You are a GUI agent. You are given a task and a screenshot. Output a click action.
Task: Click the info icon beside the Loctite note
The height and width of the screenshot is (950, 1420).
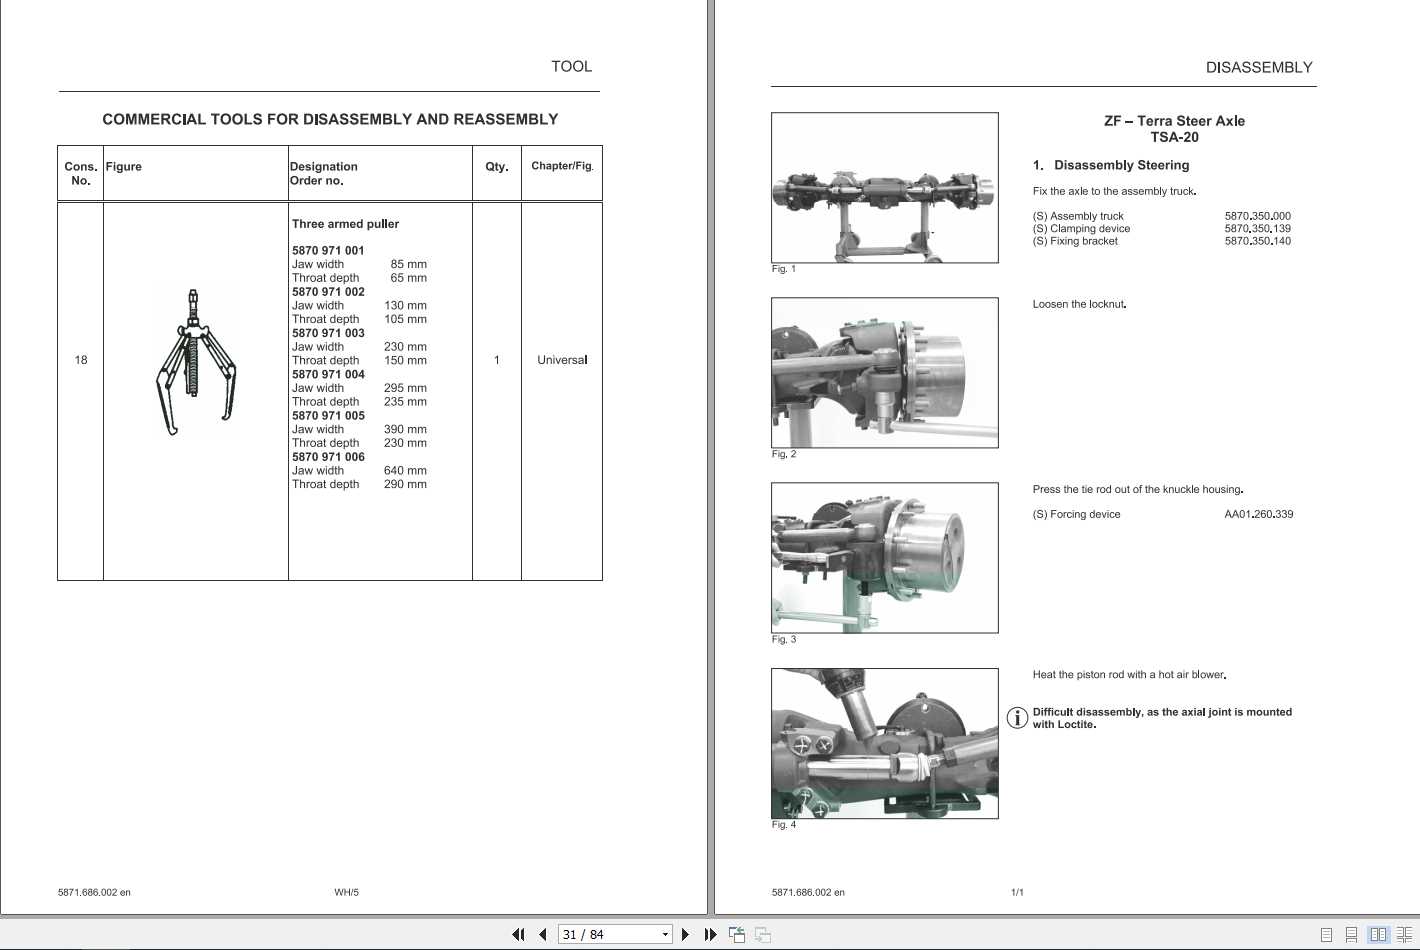click(1016, 717)
